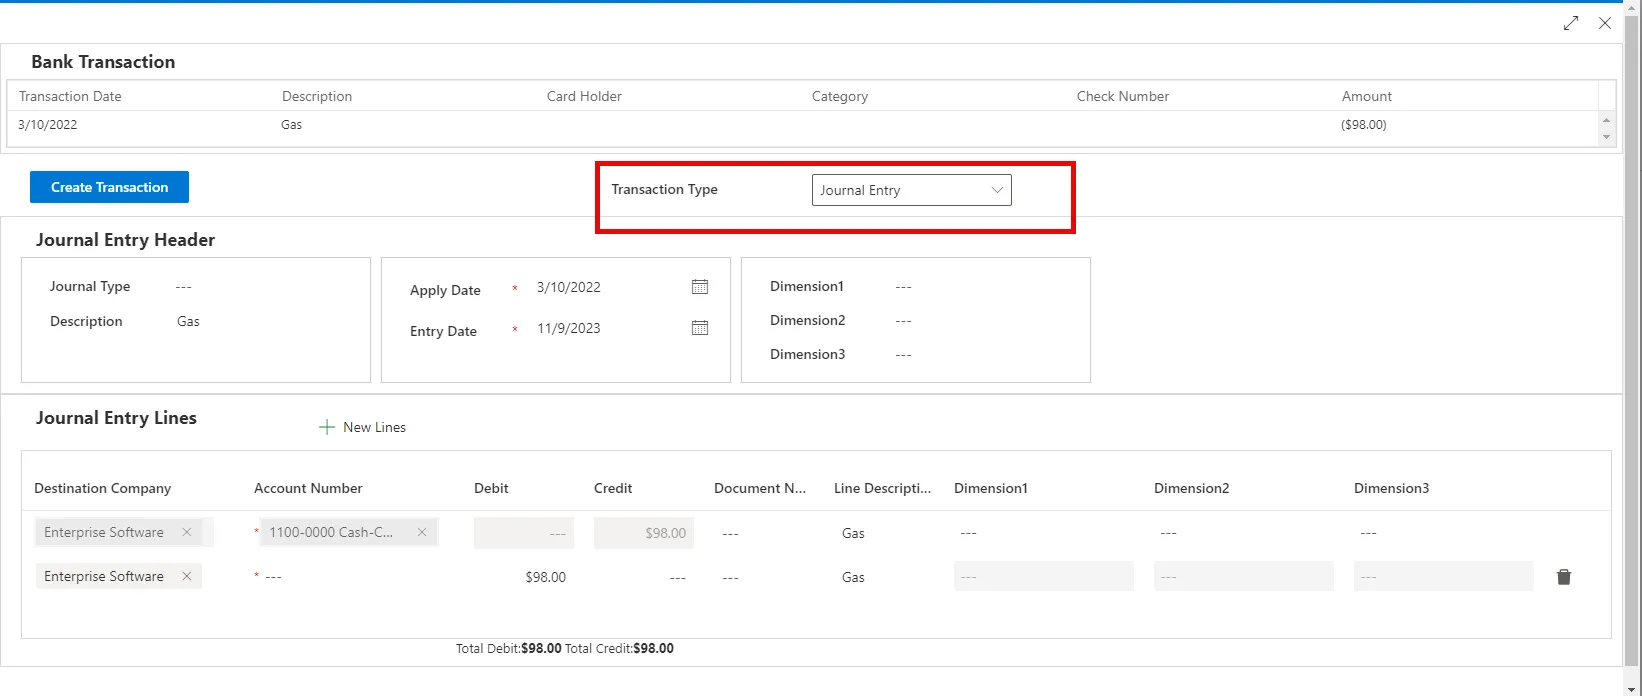Image resolution: width=1642 pixels, height=696 pixels.
Task: Open the Transaction Type dropdown
Action: [912, 190]
